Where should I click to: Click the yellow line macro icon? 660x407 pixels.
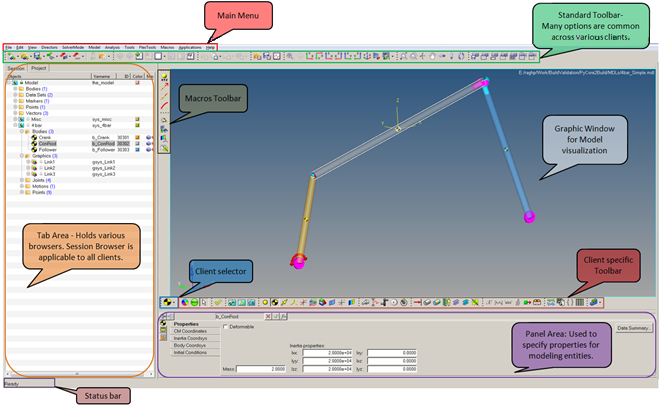click(164, 96)
